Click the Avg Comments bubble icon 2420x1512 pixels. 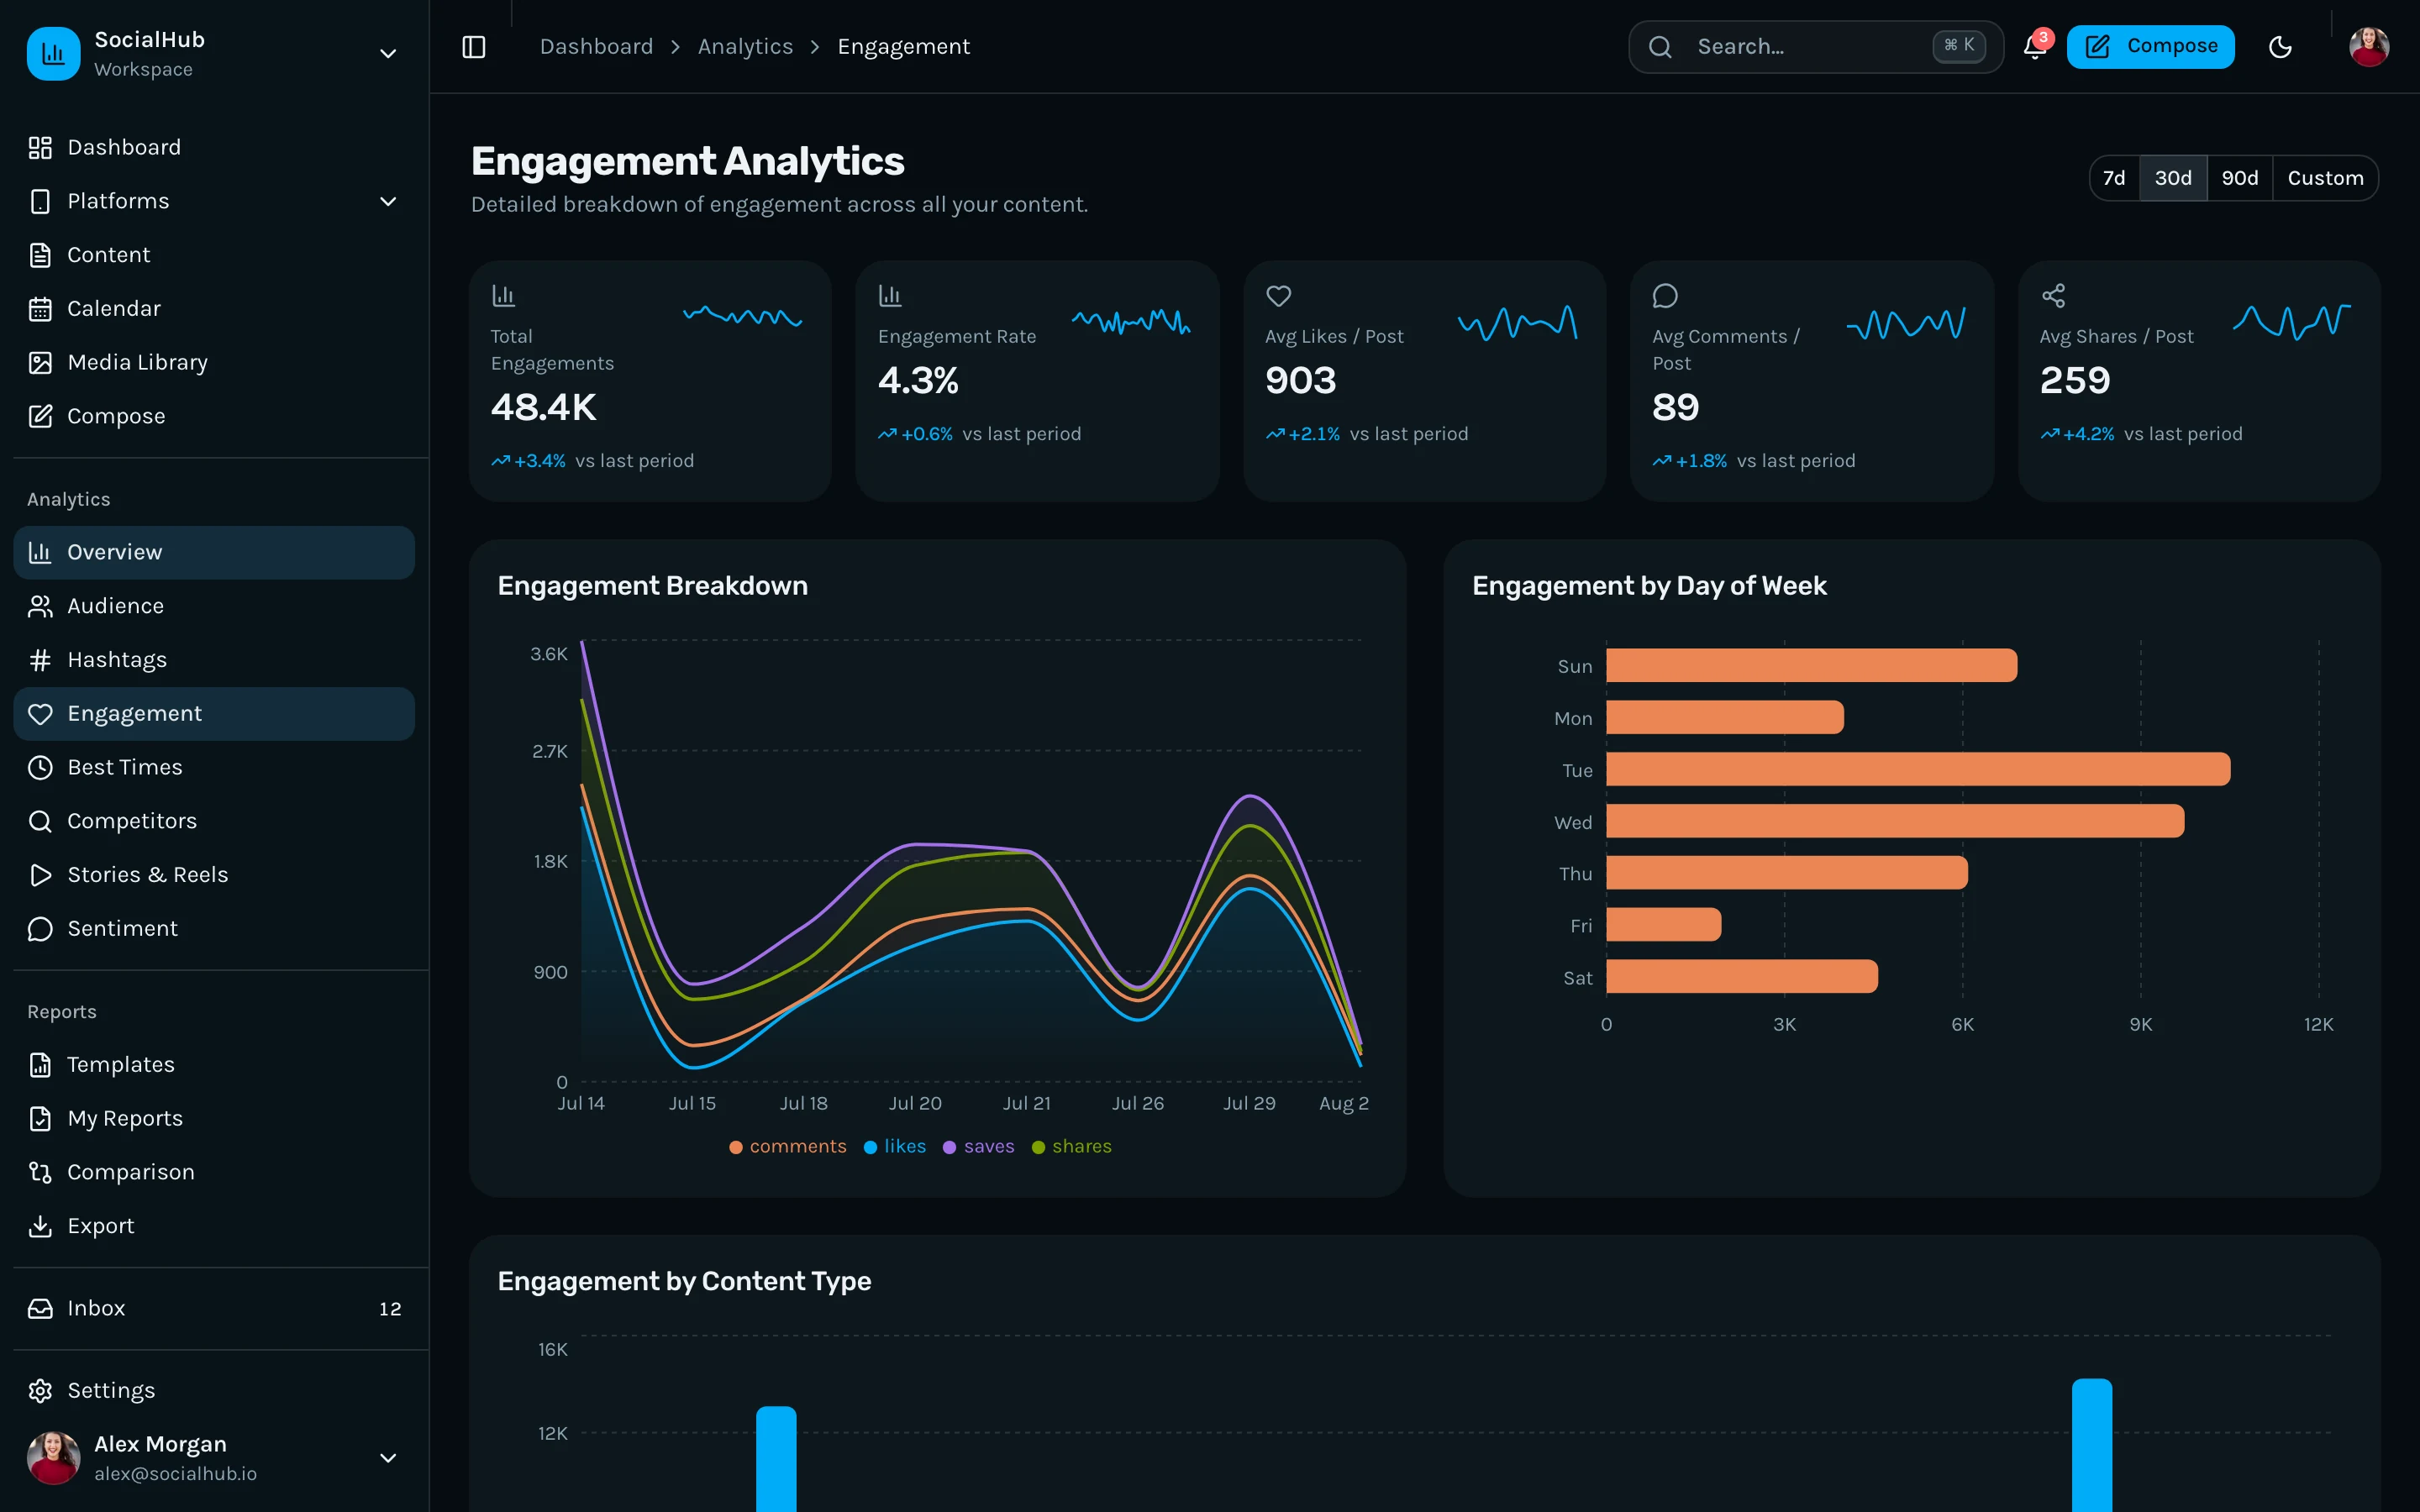coord(1665,296)
